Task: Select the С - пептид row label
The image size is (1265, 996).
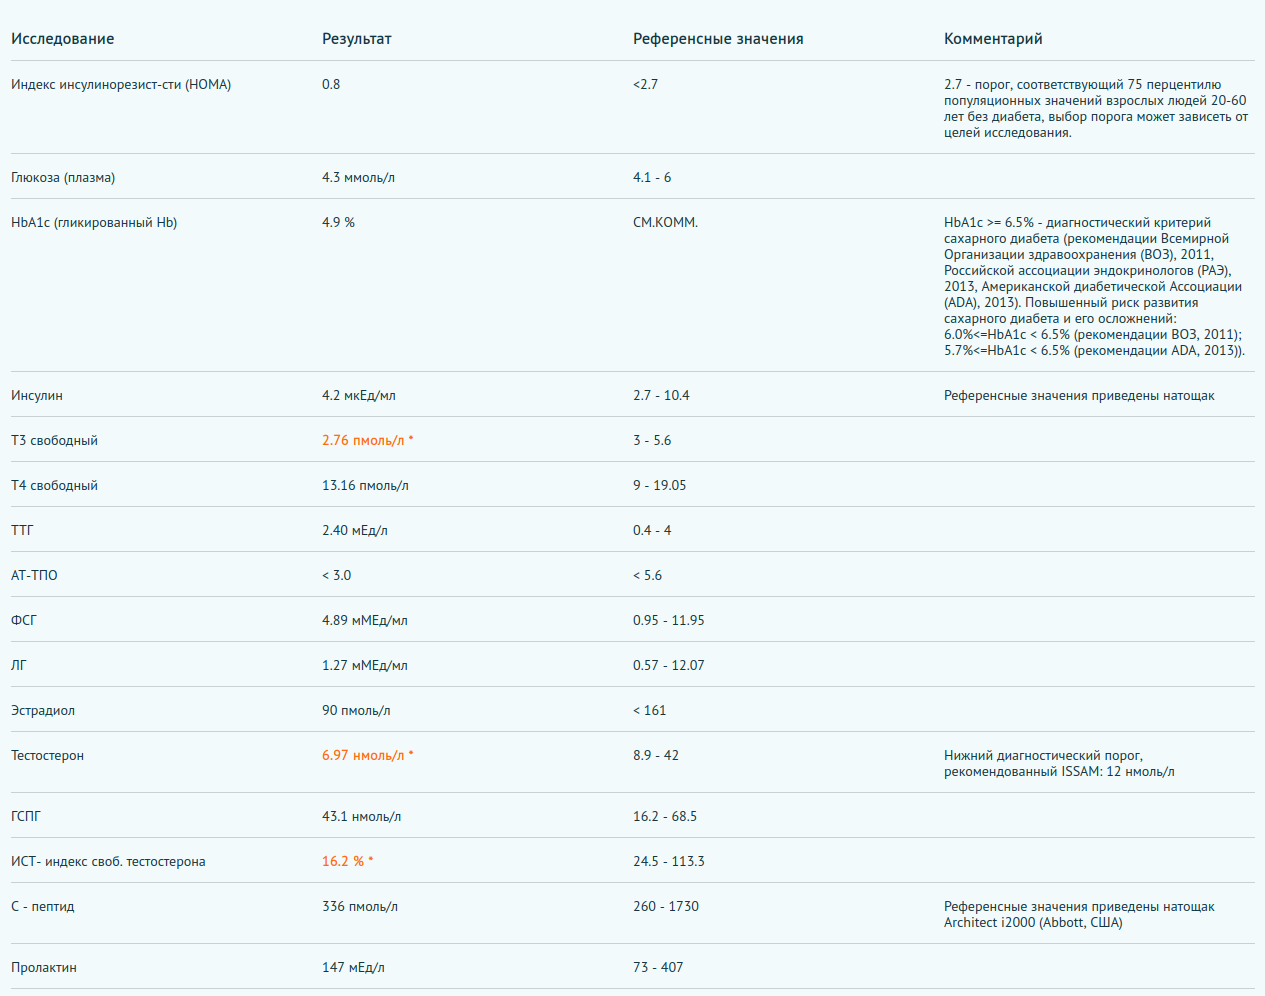Action: (x=43, y=907)
